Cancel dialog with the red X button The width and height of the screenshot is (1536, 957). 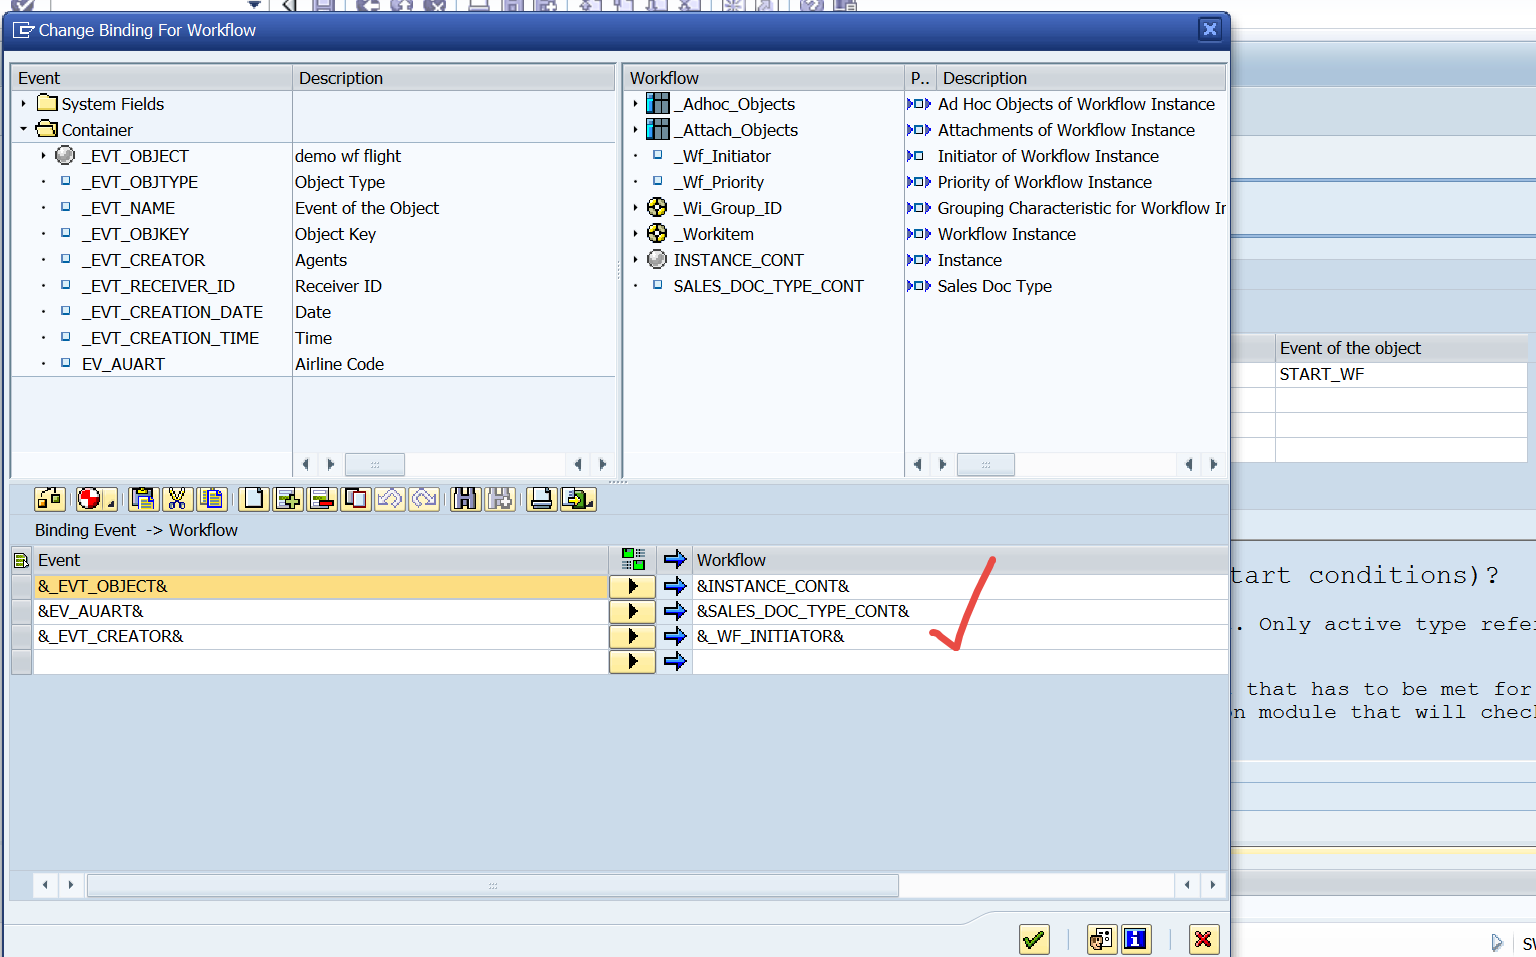tap(1203, 939)
